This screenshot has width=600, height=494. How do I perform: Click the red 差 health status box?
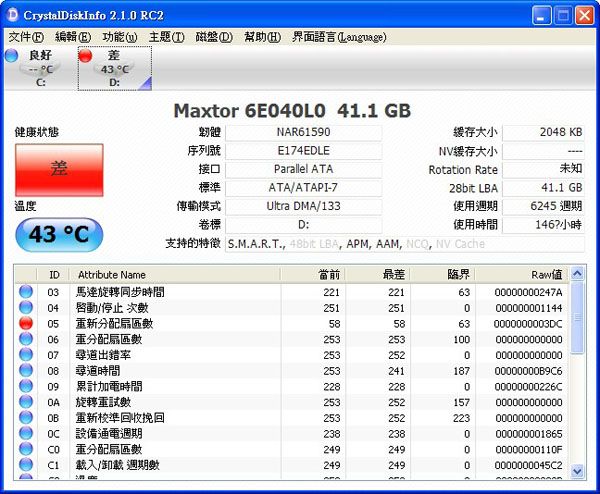tap(59, 169)
